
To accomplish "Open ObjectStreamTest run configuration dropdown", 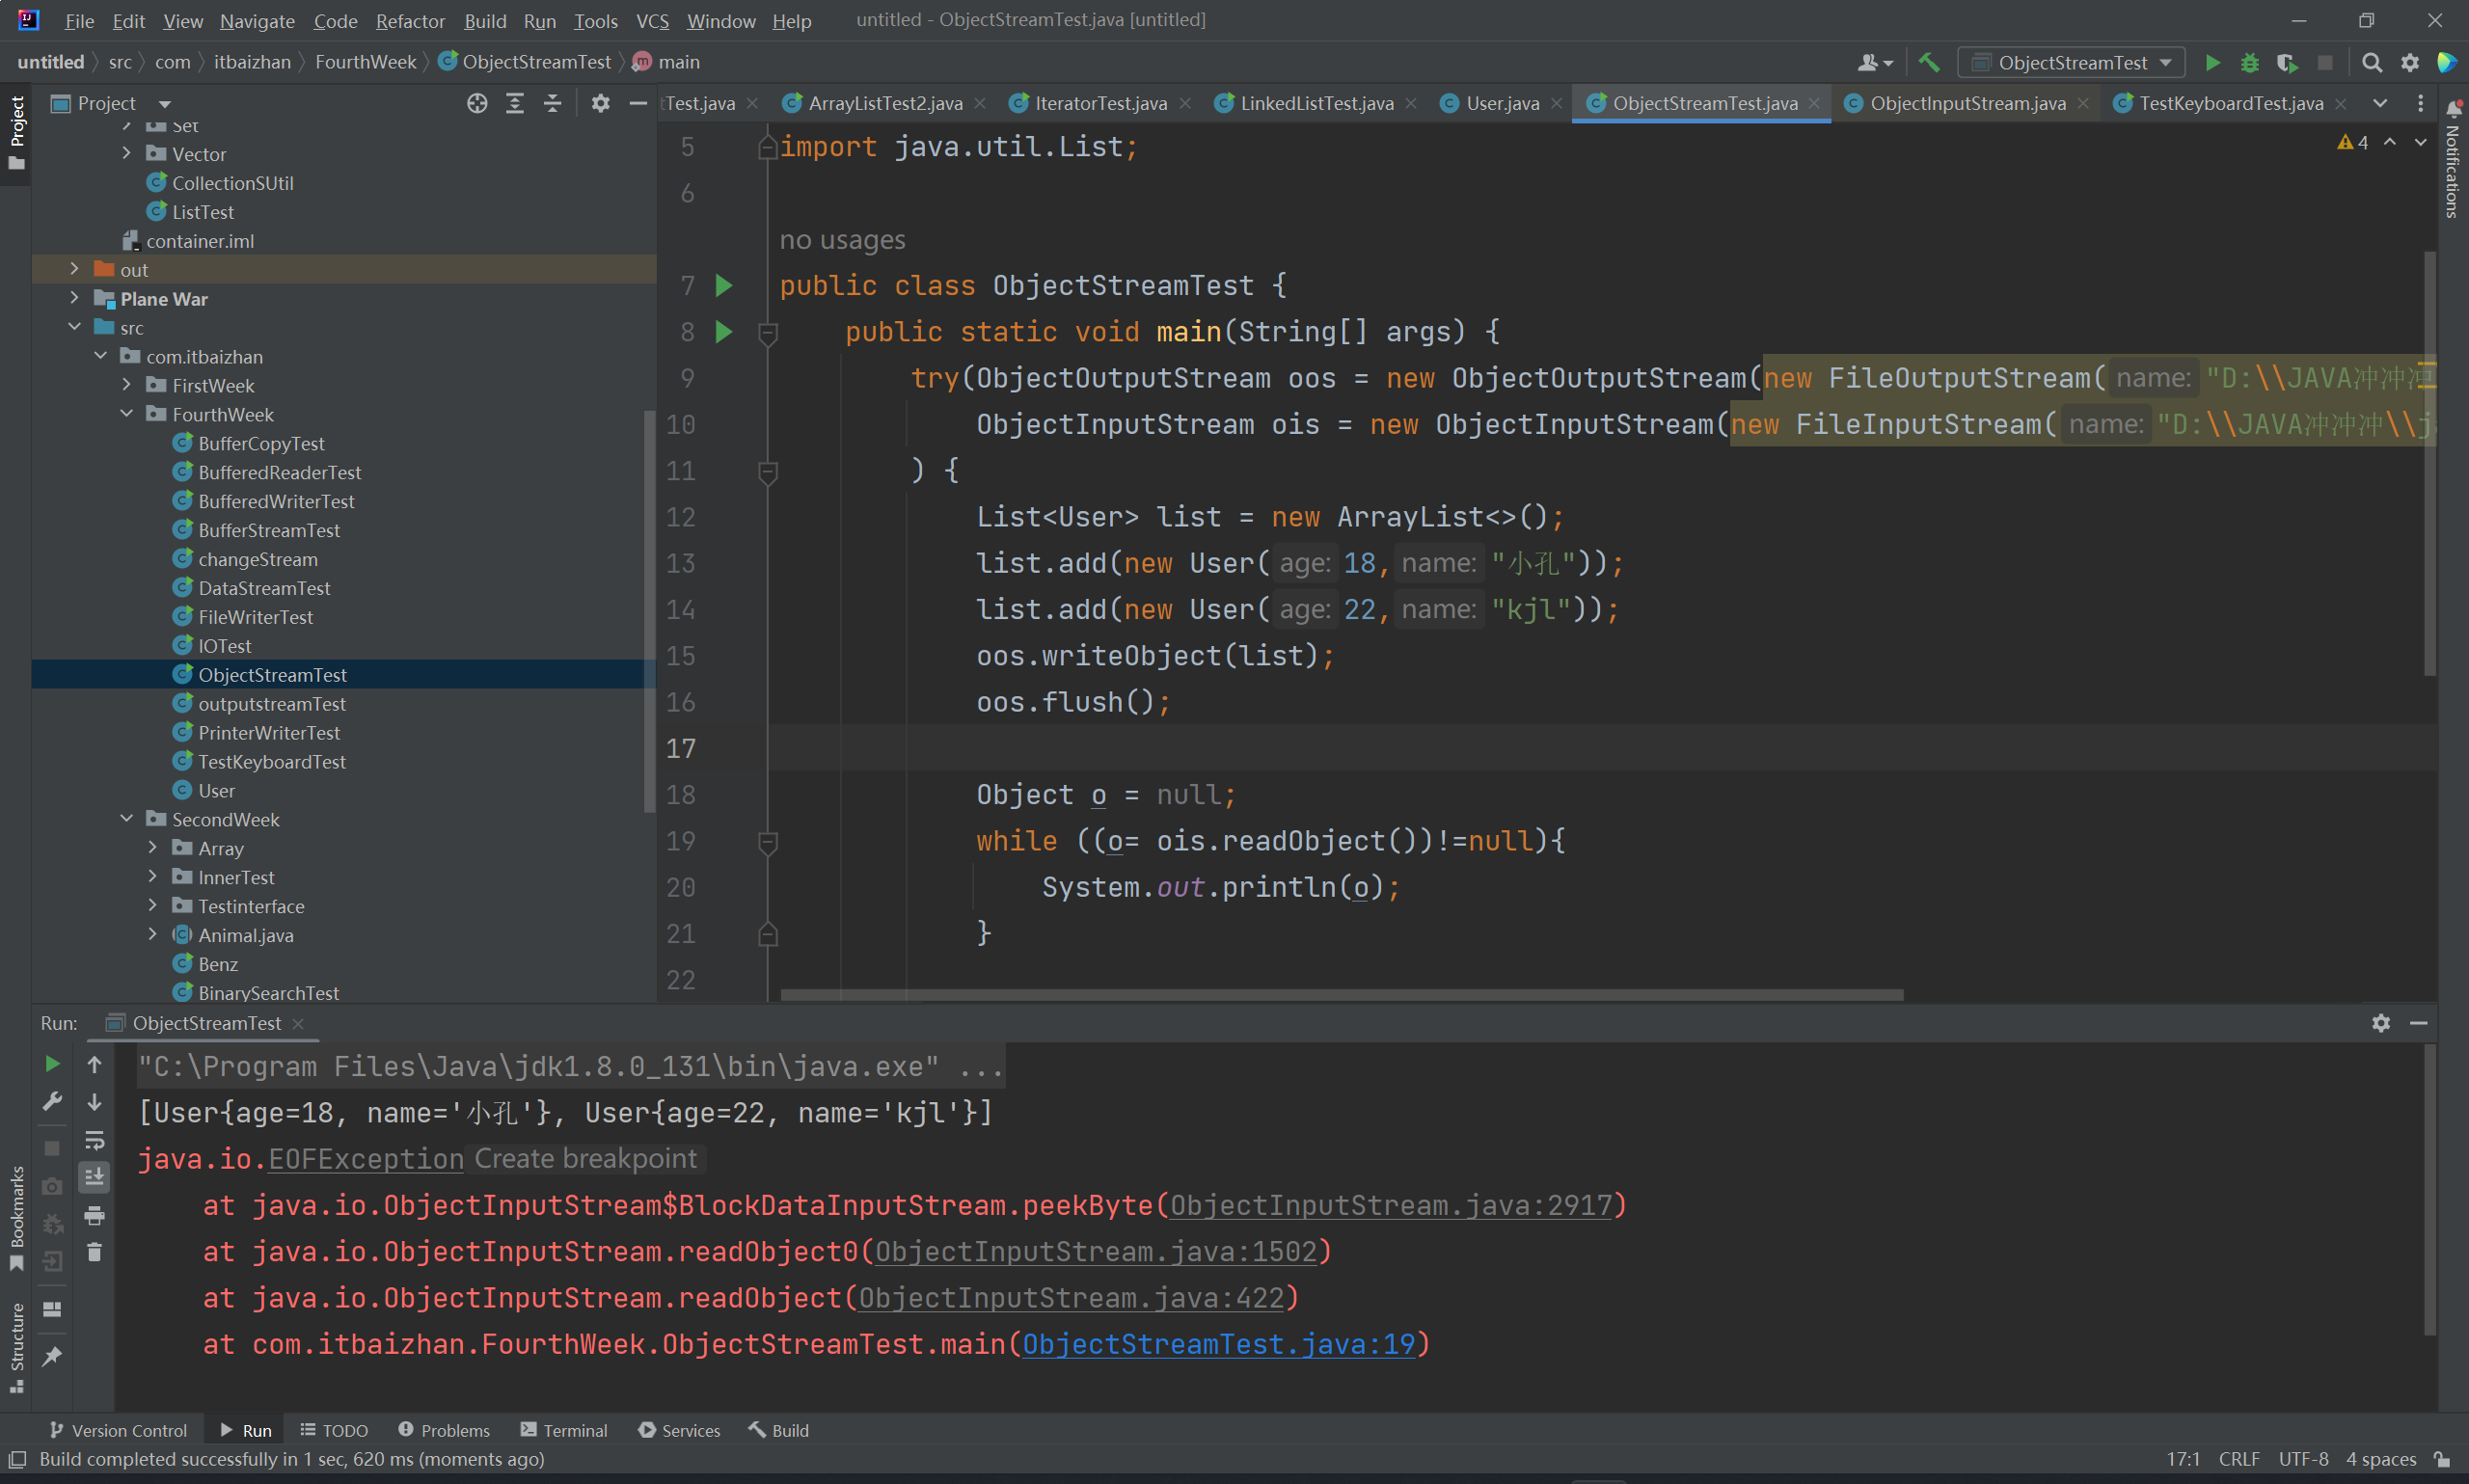I will pyautogui.click(x=2071, y=63).
